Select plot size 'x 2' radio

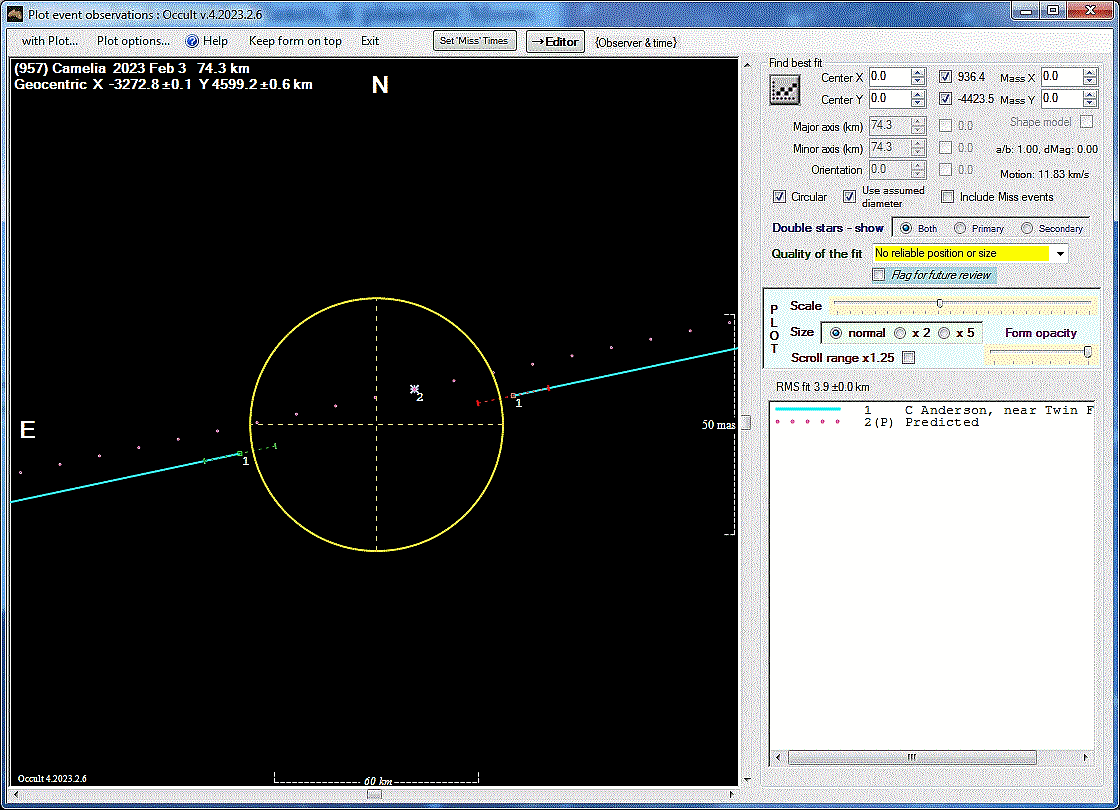(x=900, y=333)
